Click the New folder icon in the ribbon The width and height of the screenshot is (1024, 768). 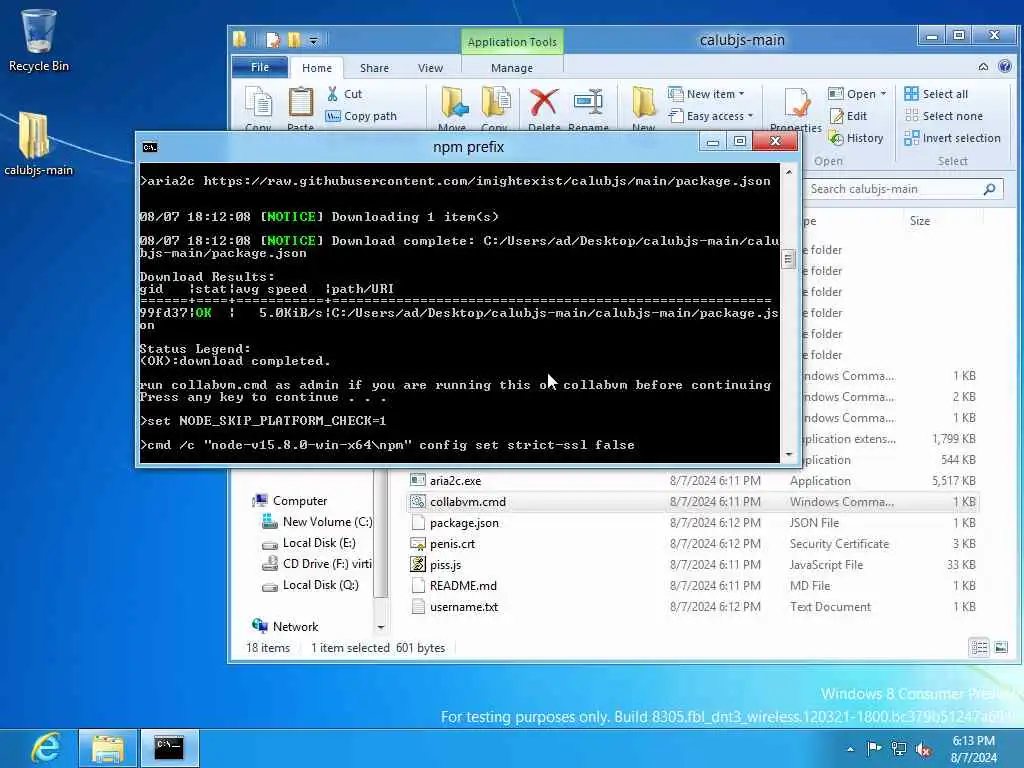pyautogui.click(x=644, y=103)
